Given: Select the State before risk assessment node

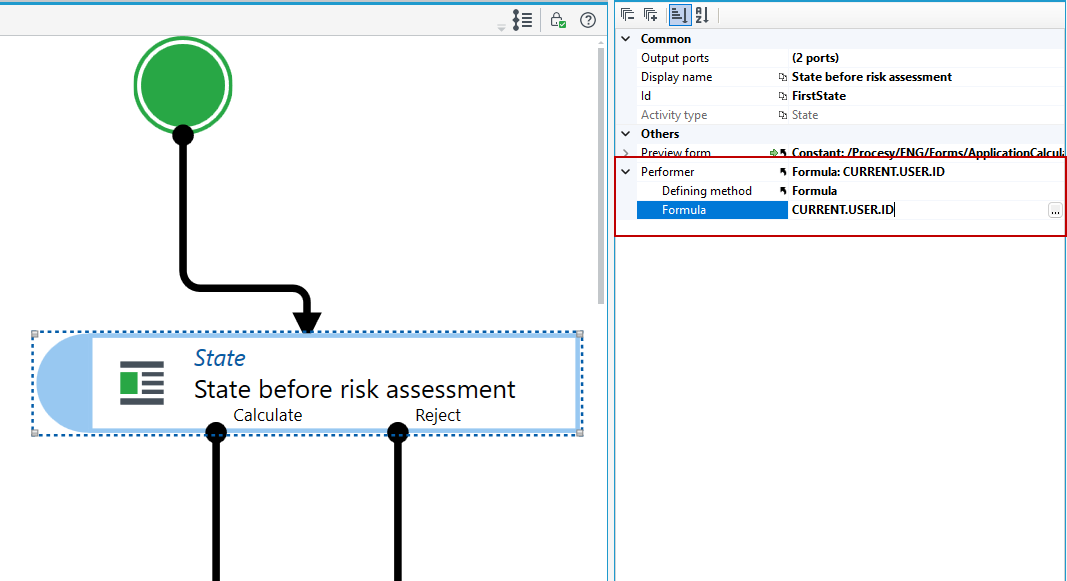Looking at the screenshot, I should [x=308, y=384].
